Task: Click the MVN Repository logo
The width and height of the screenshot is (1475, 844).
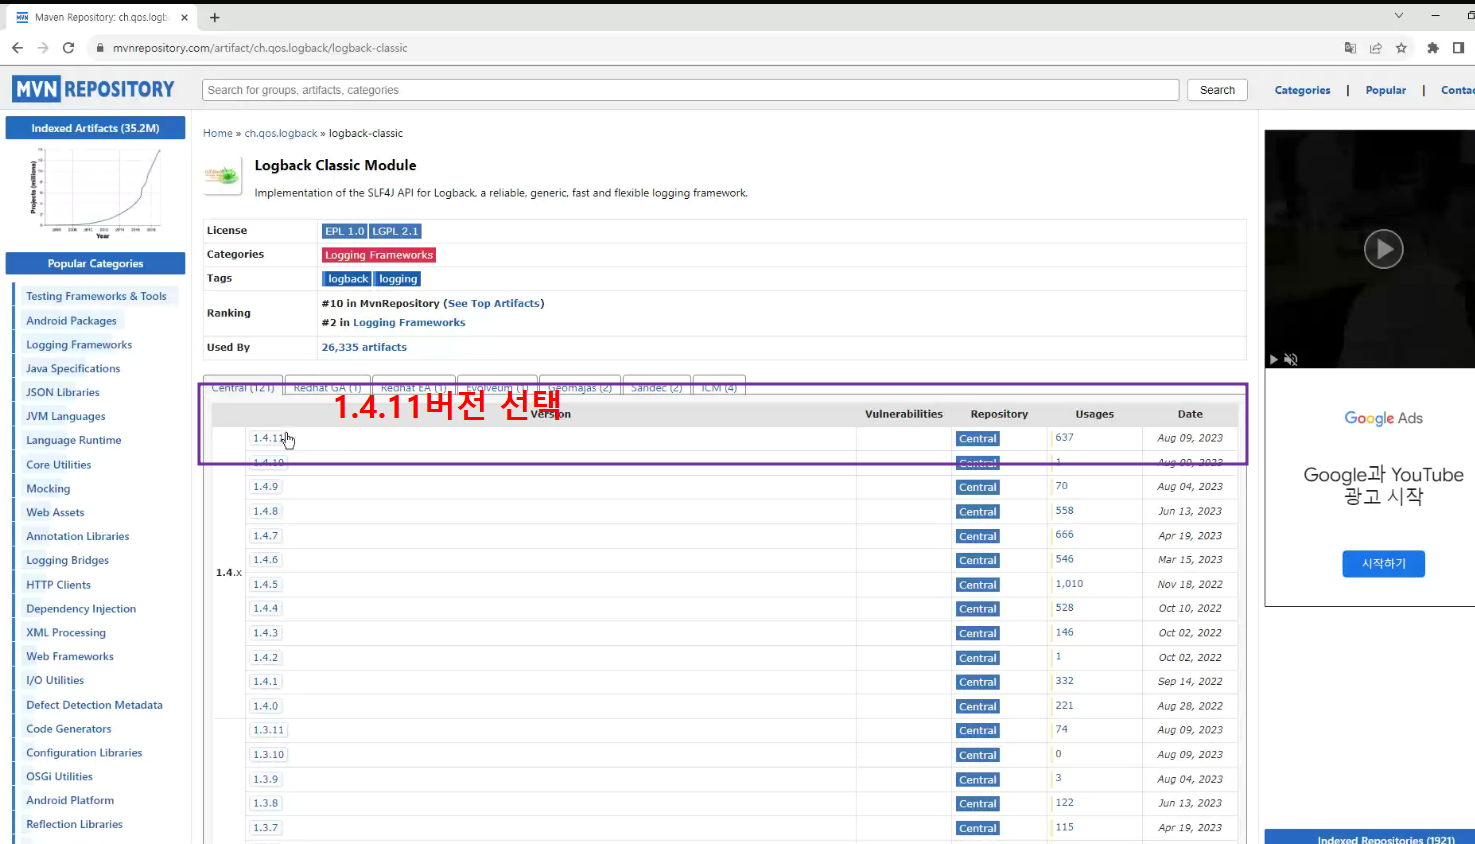Action: click(x=94, y=89)
